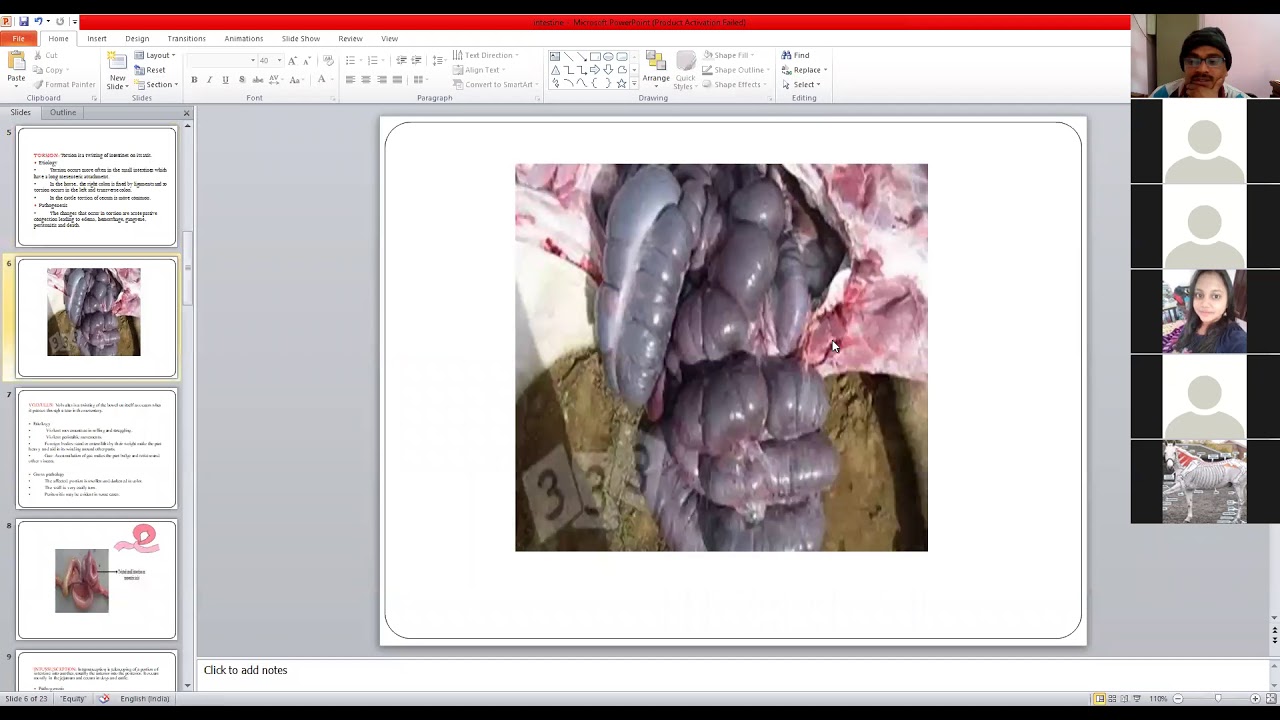
Task: Select the Right Arrow shape icon
Action: (595, 70)
